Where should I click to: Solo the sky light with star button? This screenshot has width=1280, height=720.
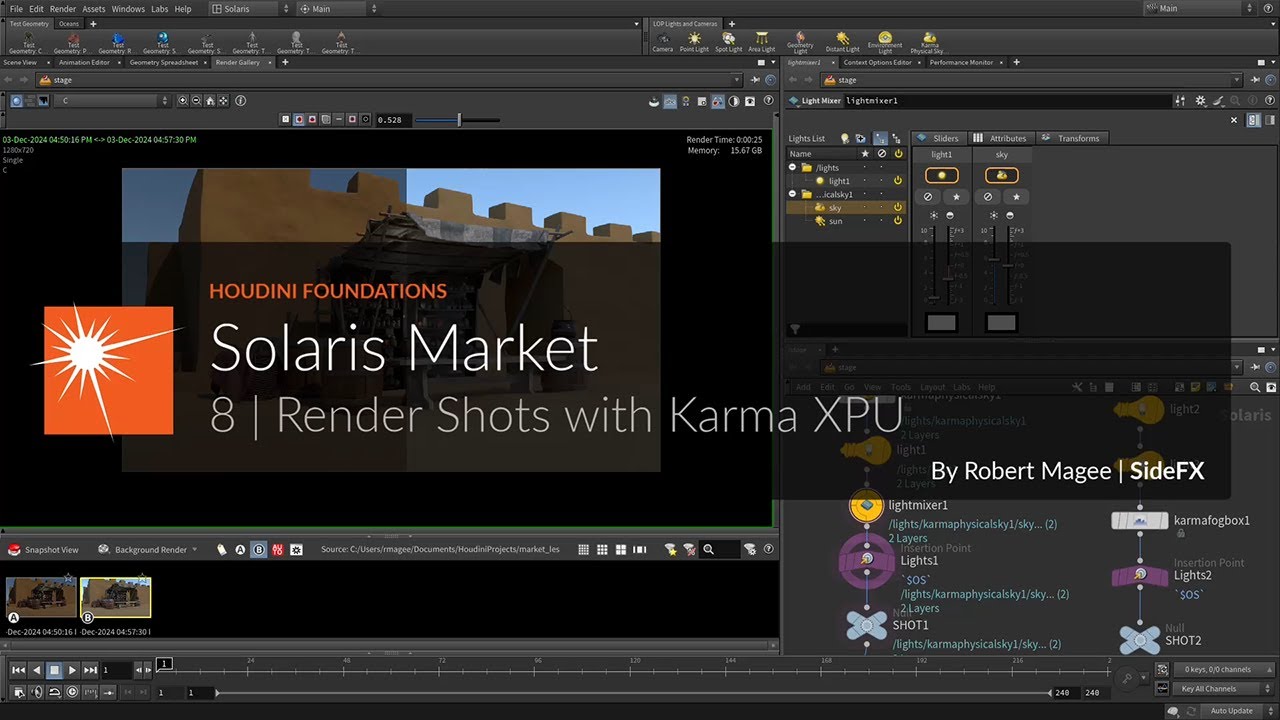click(x=1016, y=197)
